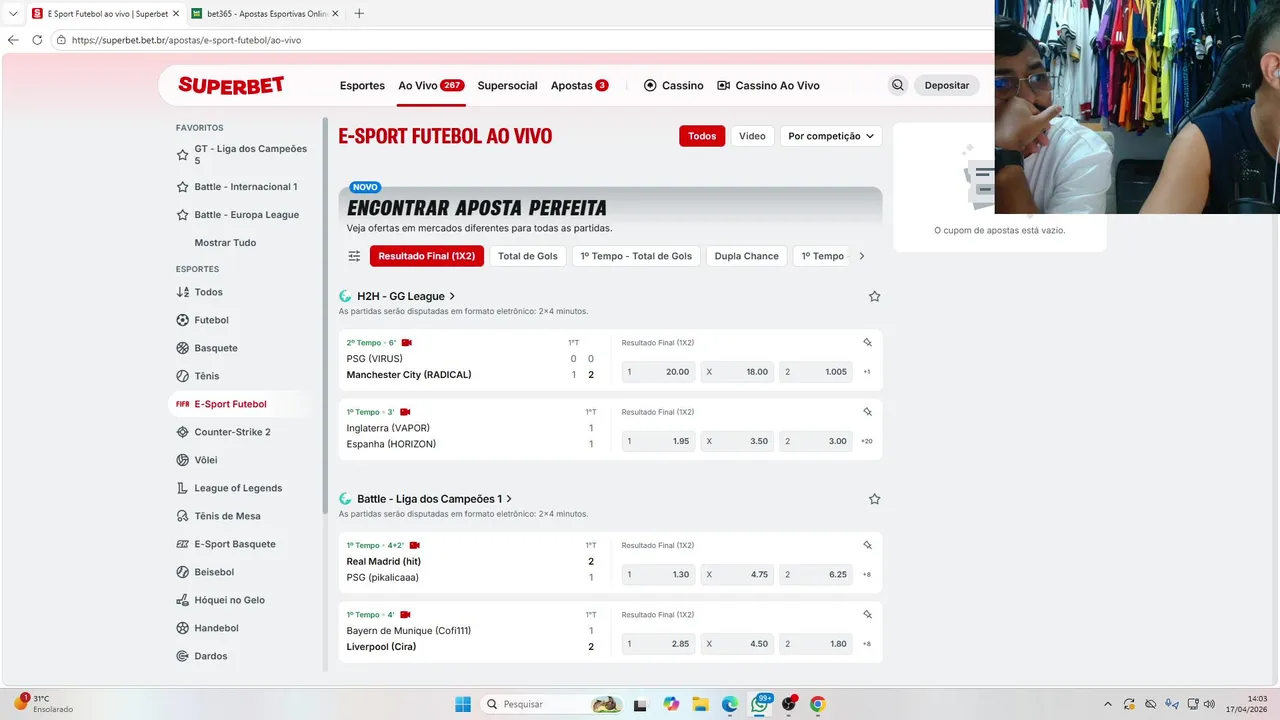This screenshot has width=1280, height=720.
Task: Open live video icon for Real Madrid match
Action: point(415,546)
